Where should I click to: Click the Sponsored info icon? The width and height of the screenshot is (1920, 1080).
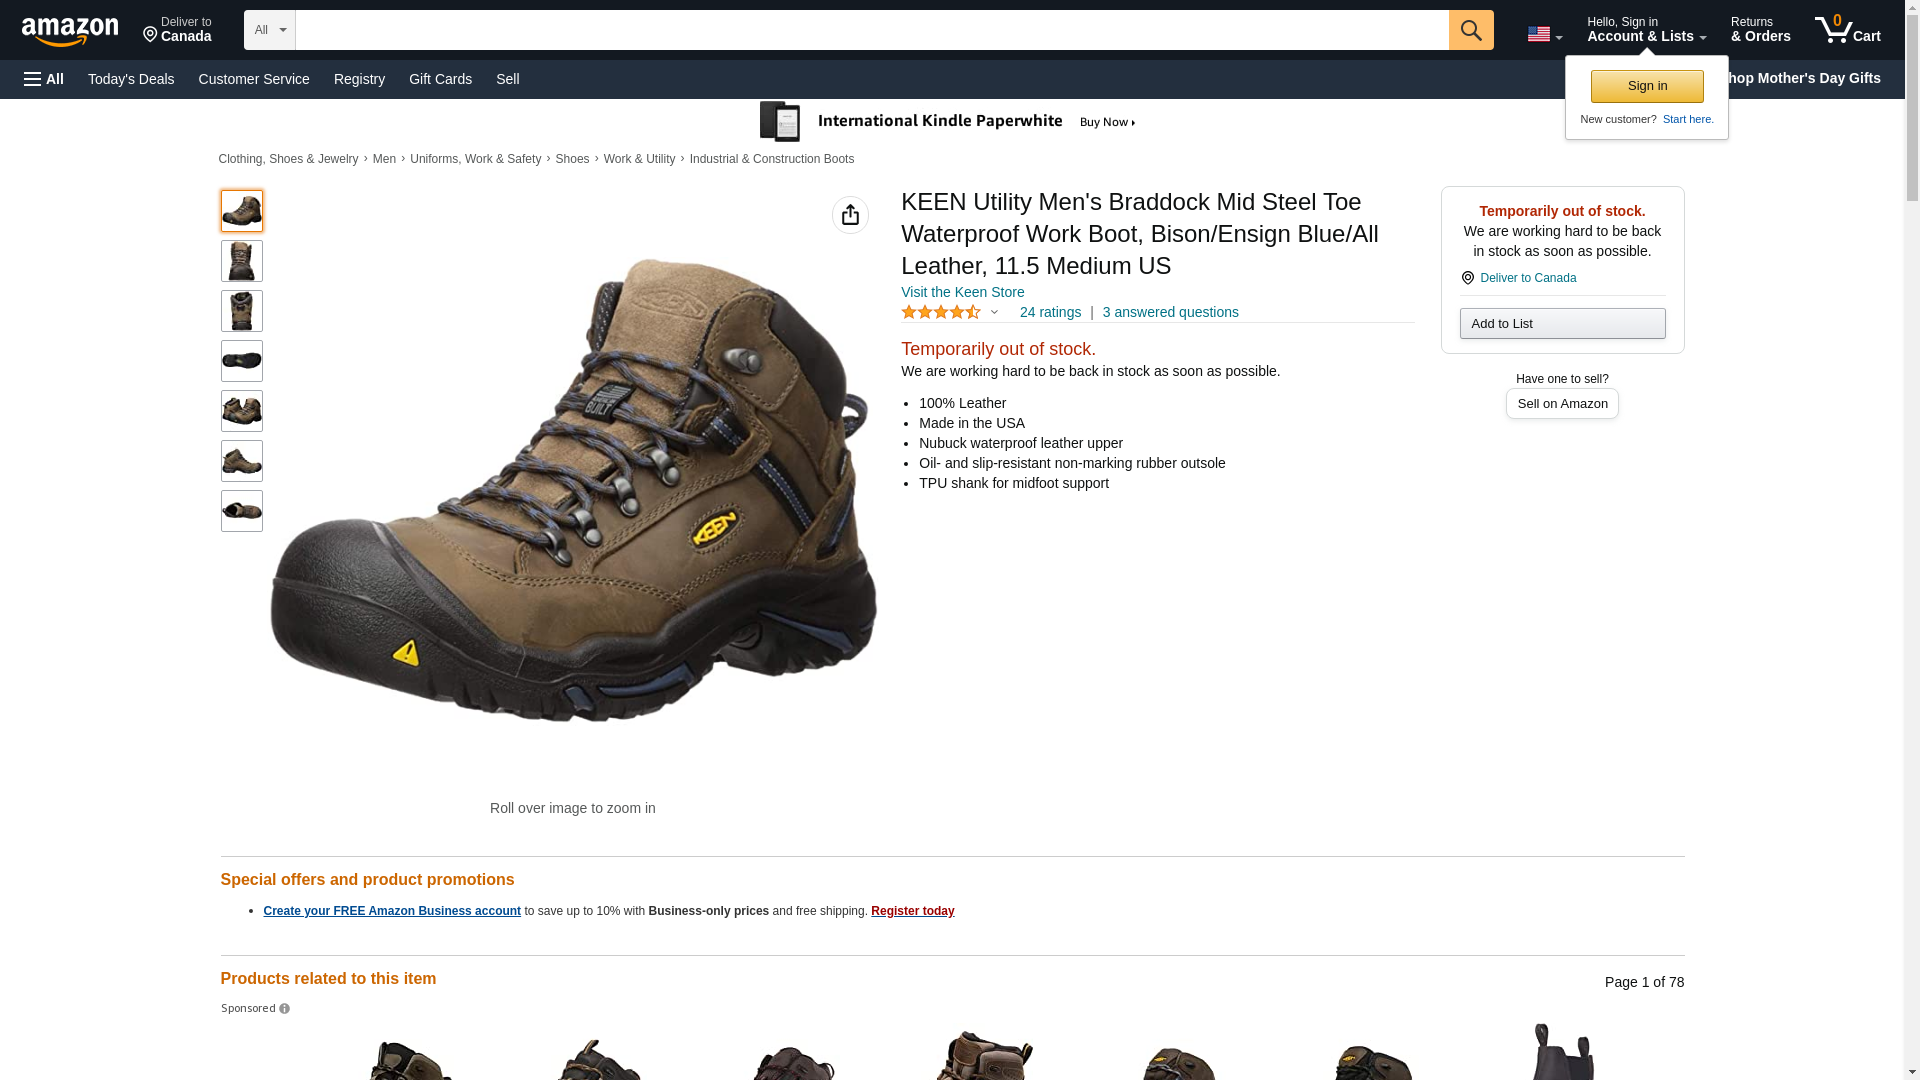point(284,1009)
